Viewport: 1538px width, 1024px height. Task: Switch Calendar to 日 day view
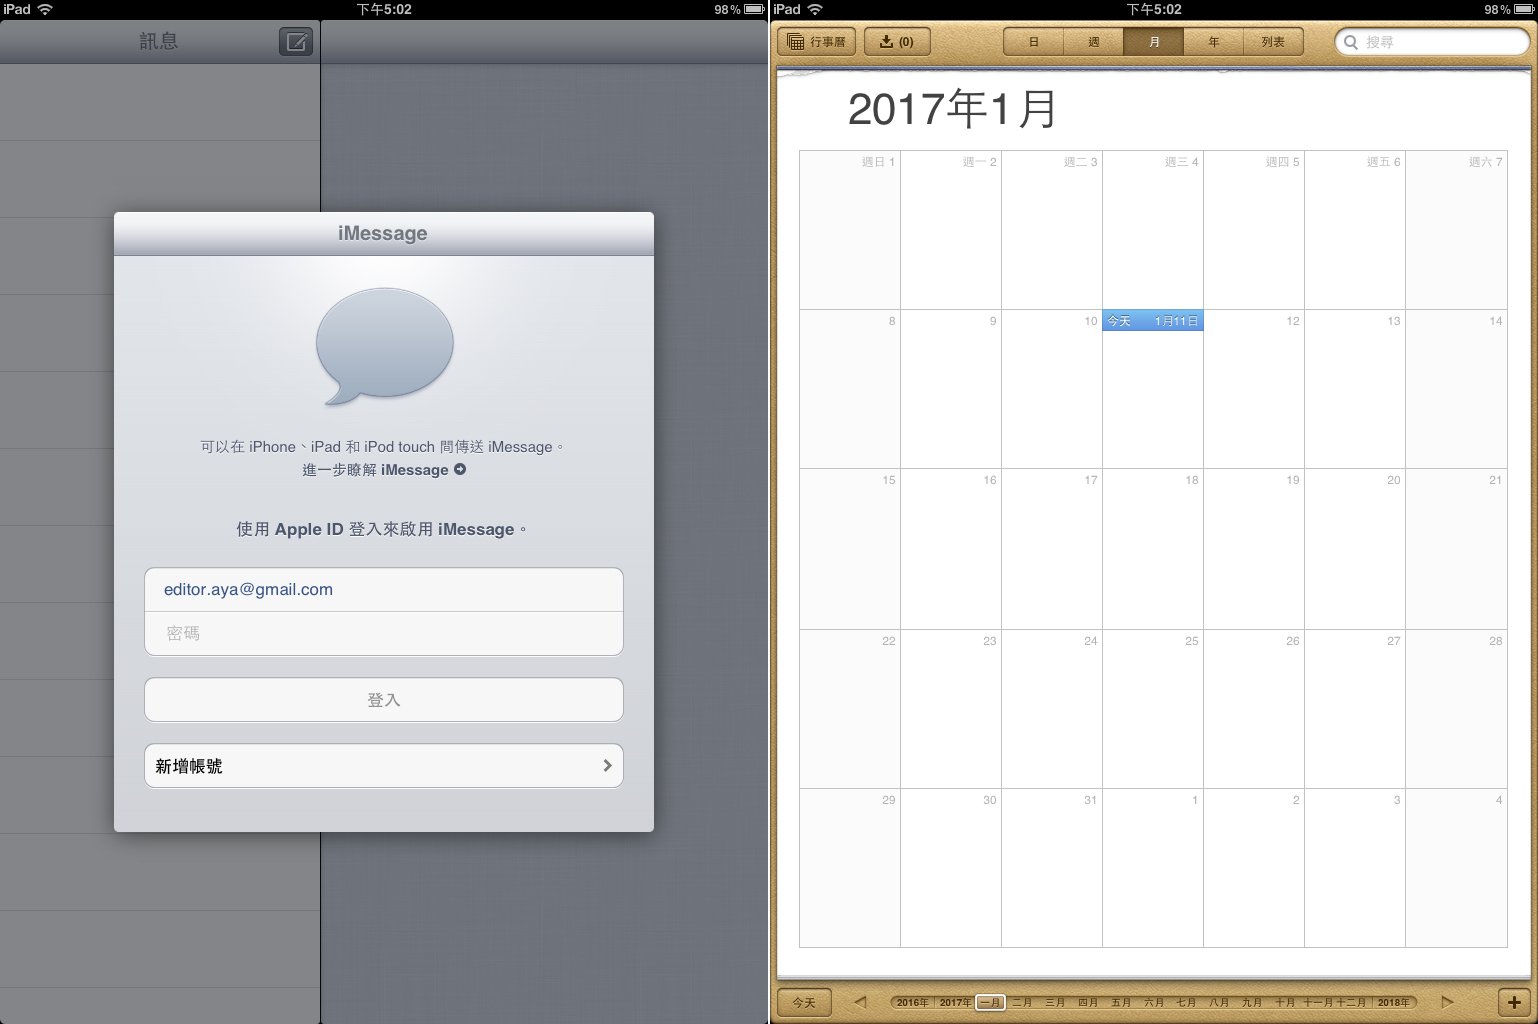(x=1033, y=42)
